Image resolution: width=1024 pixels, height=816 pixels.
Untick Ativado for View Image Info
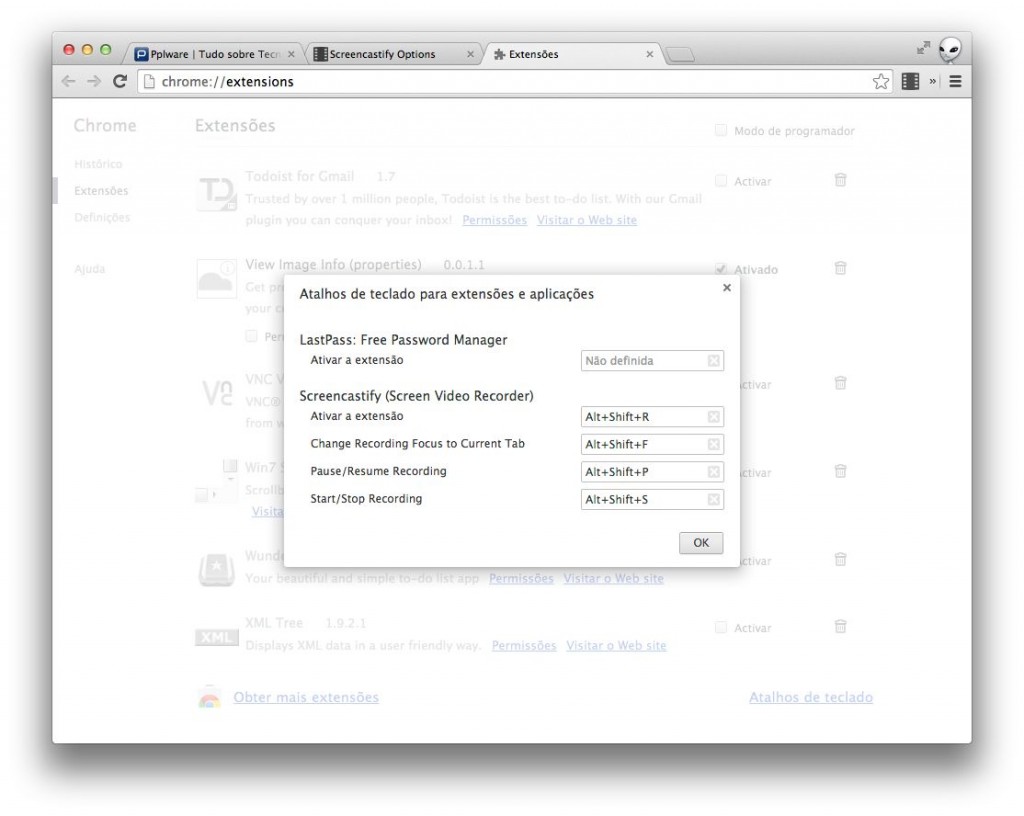(x=720, y=268)
